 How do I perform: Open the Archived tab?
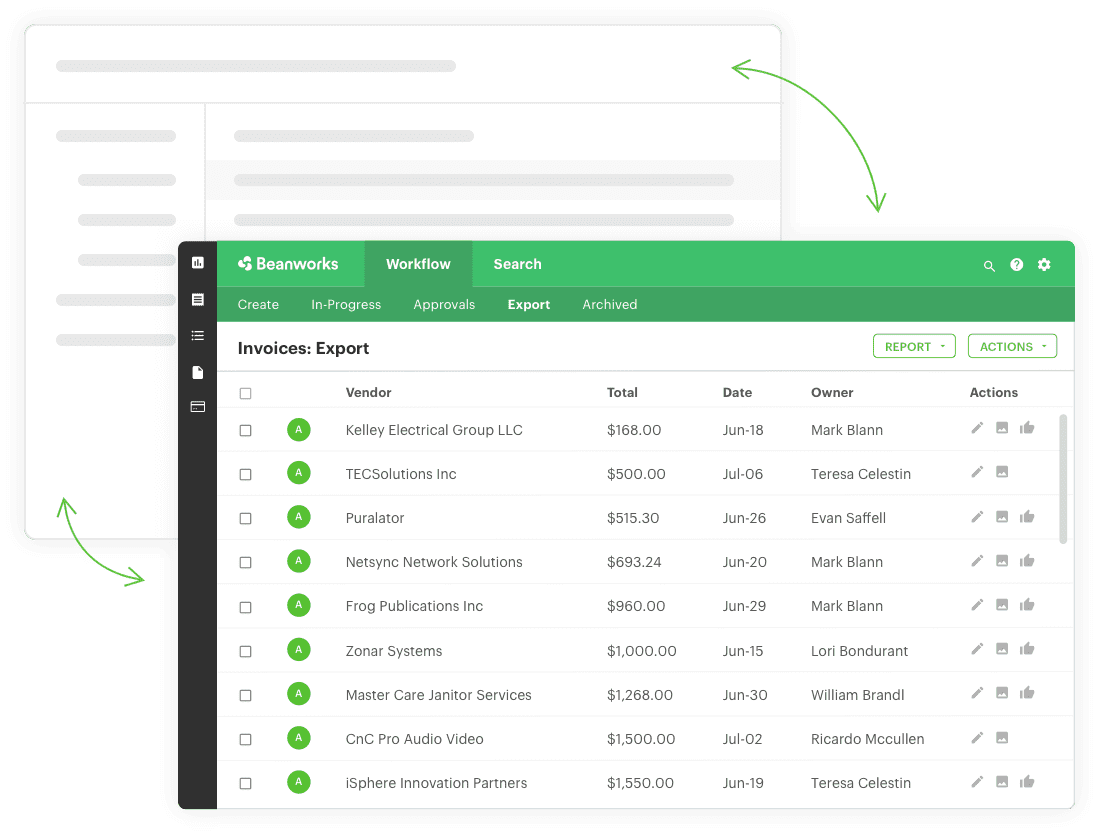(609, 304)
